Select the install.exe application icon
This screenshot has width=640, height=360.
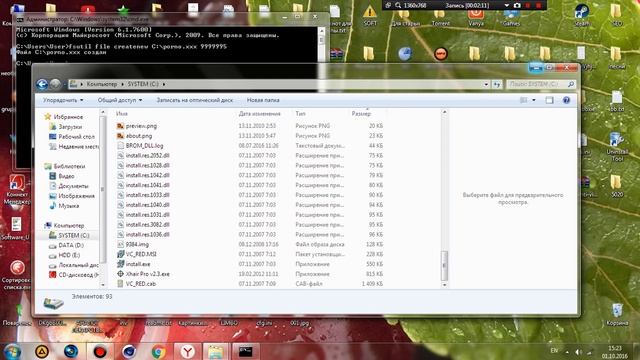click(x=120, y=264)
